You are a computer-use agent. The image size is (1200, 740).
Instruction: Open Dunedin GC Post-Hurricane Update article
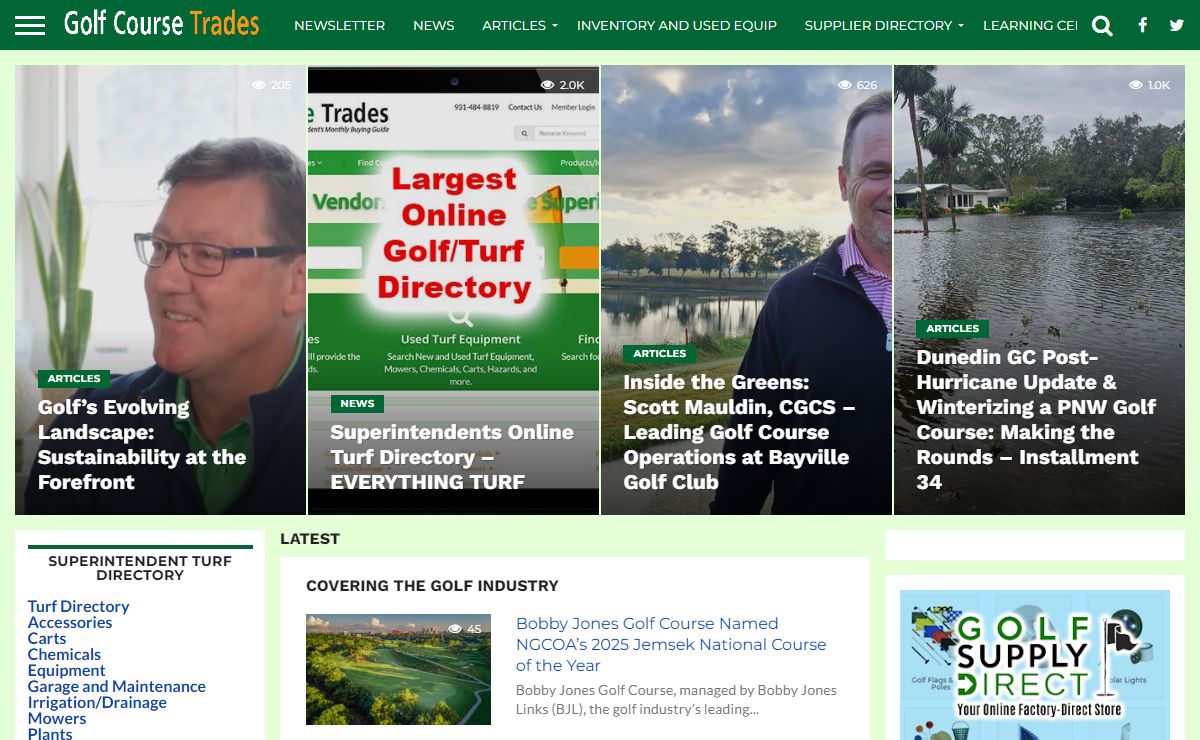tap(1036, 419)
